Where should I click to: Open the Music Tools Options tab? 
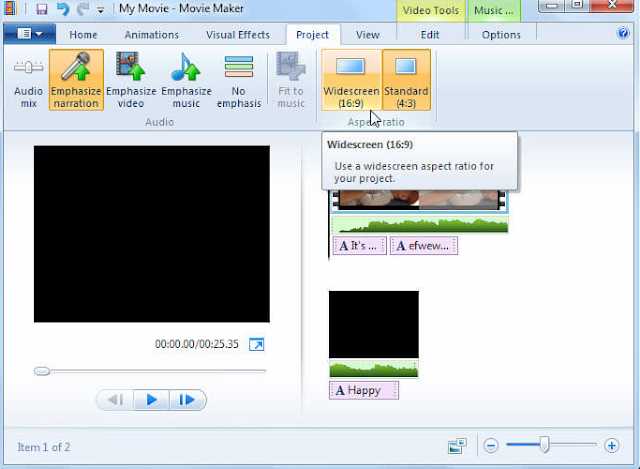point(501,35)
